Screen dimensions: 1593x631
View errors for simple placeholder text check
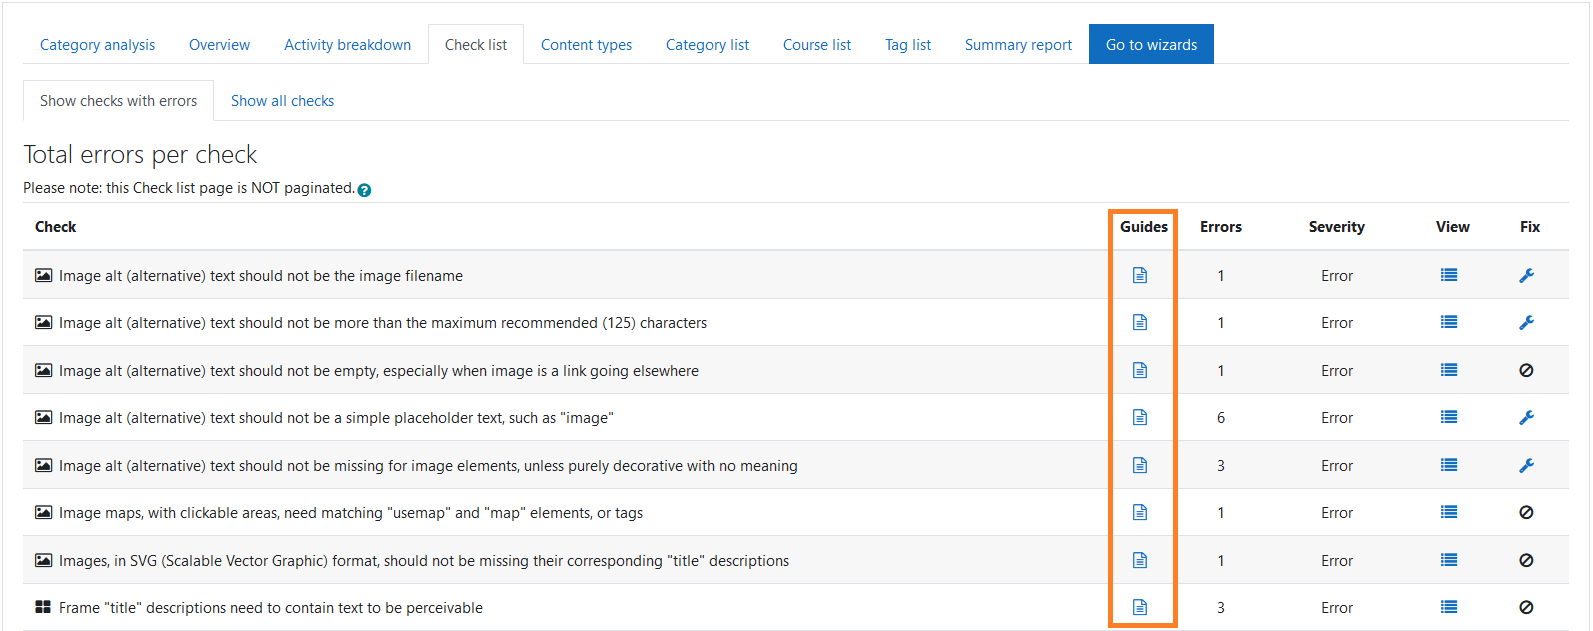tap(1449, 417)
